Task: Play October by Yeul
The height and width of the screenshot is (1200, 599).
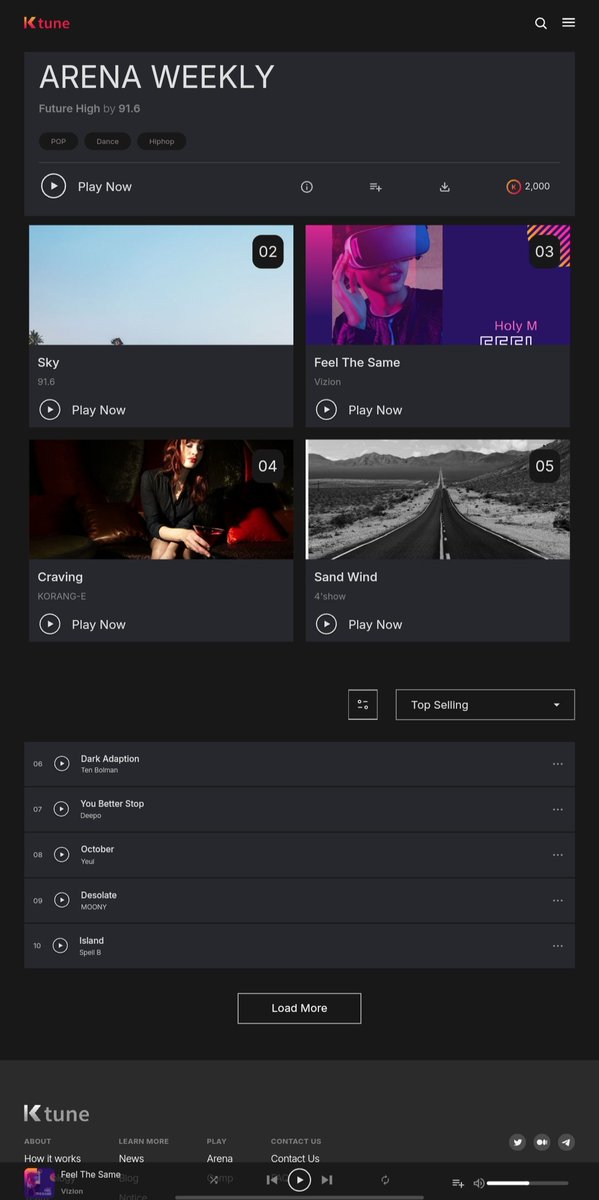Action: pyautogui.click(x=61, y=855)
